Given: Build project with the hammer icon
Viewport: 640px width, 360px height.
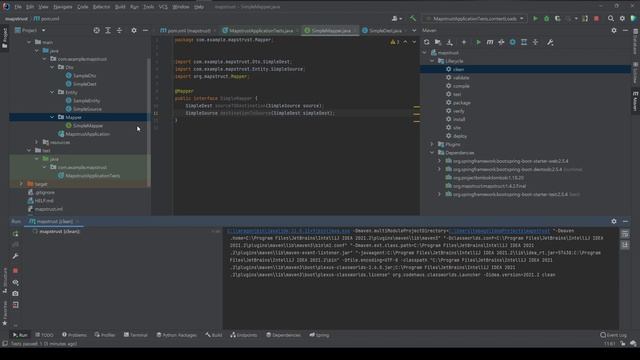Looking at the screenshot, I should [x=413, y=18].
